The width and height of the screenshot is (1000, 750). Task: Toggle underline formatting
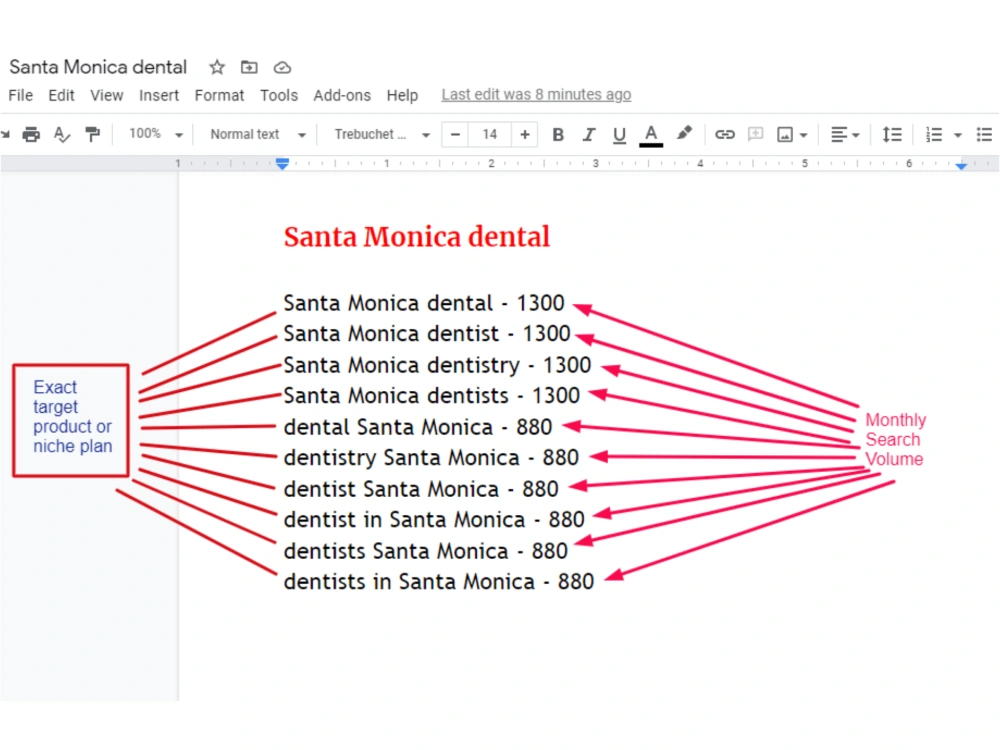(x=619, y=135)
